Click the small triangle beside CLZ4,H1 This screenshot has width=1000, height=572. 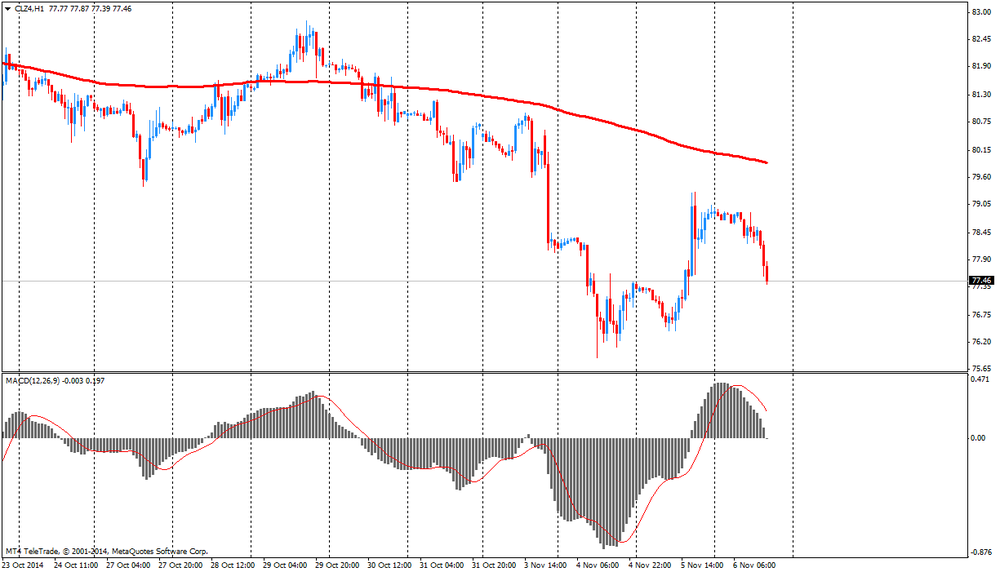click(8, 9)
